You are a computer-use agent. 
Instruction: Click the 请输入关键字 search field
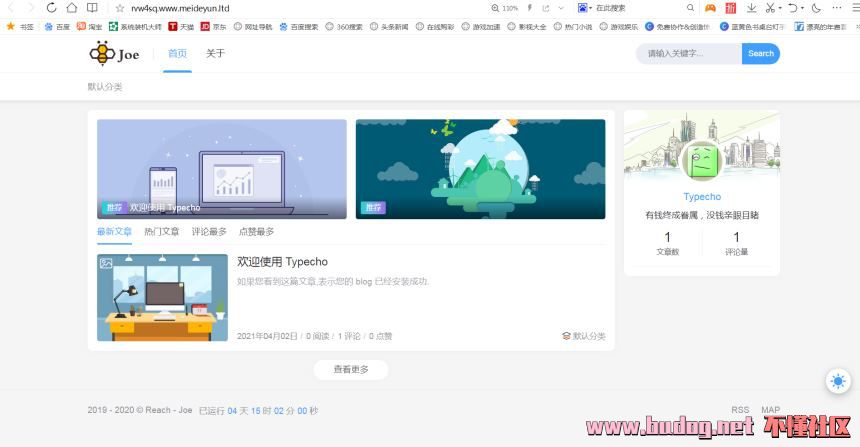point(689,54)
